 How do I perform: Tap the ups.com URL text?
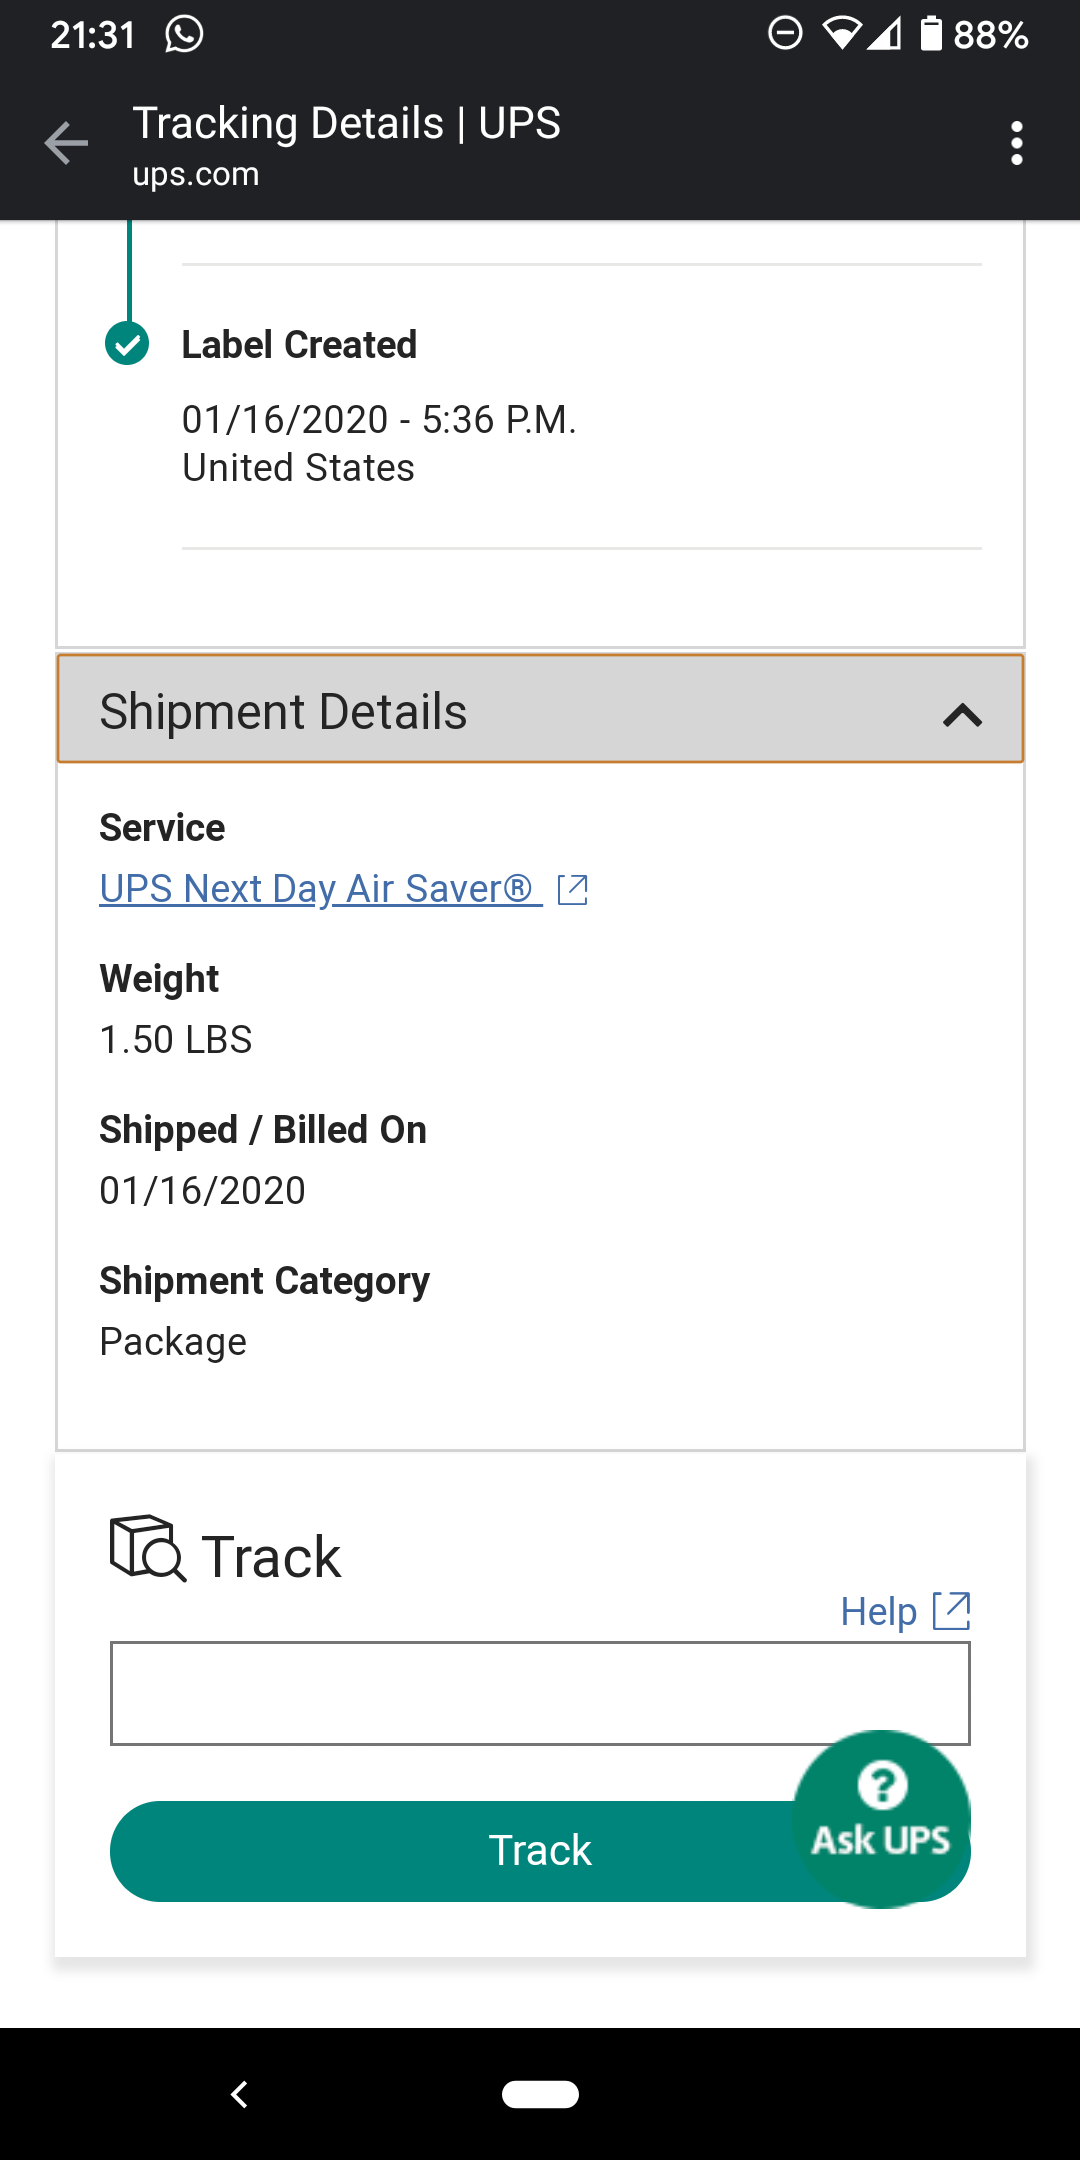196,174
